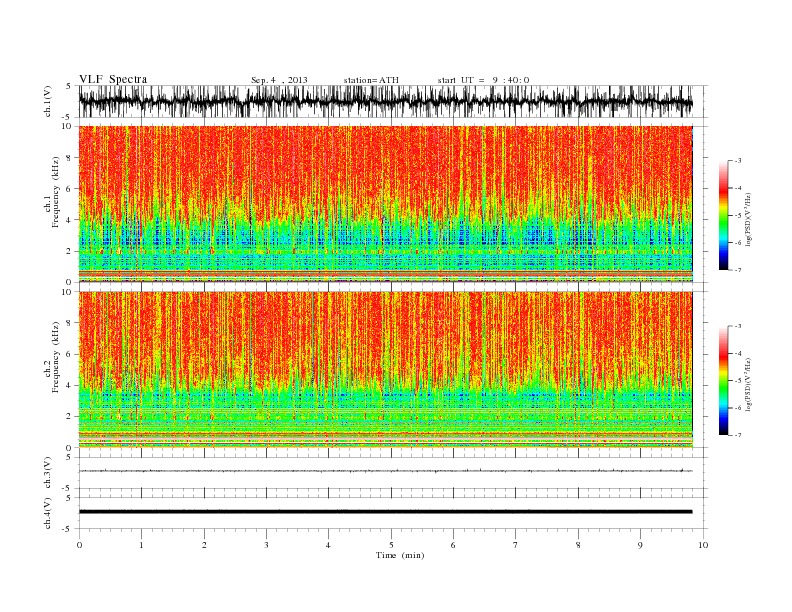Click the "8" tick on the time axis
Viewport: 792px width, 612px height.
coord(578,545)
